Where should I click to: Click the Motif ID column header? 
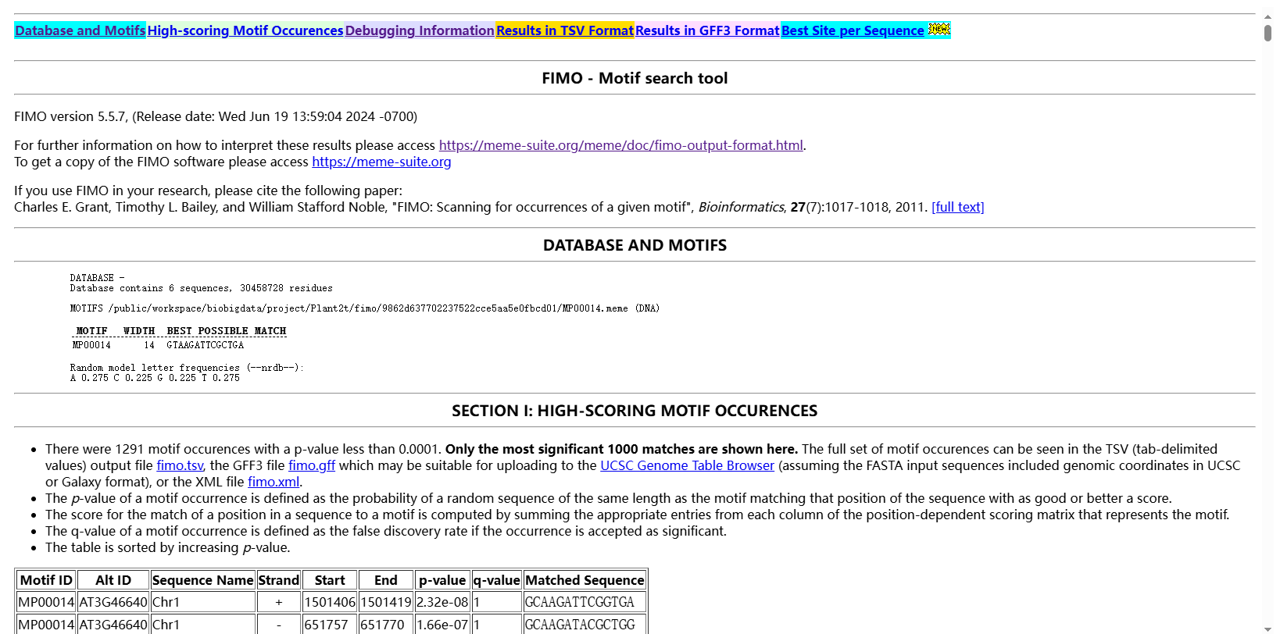(x=46, y=580)
